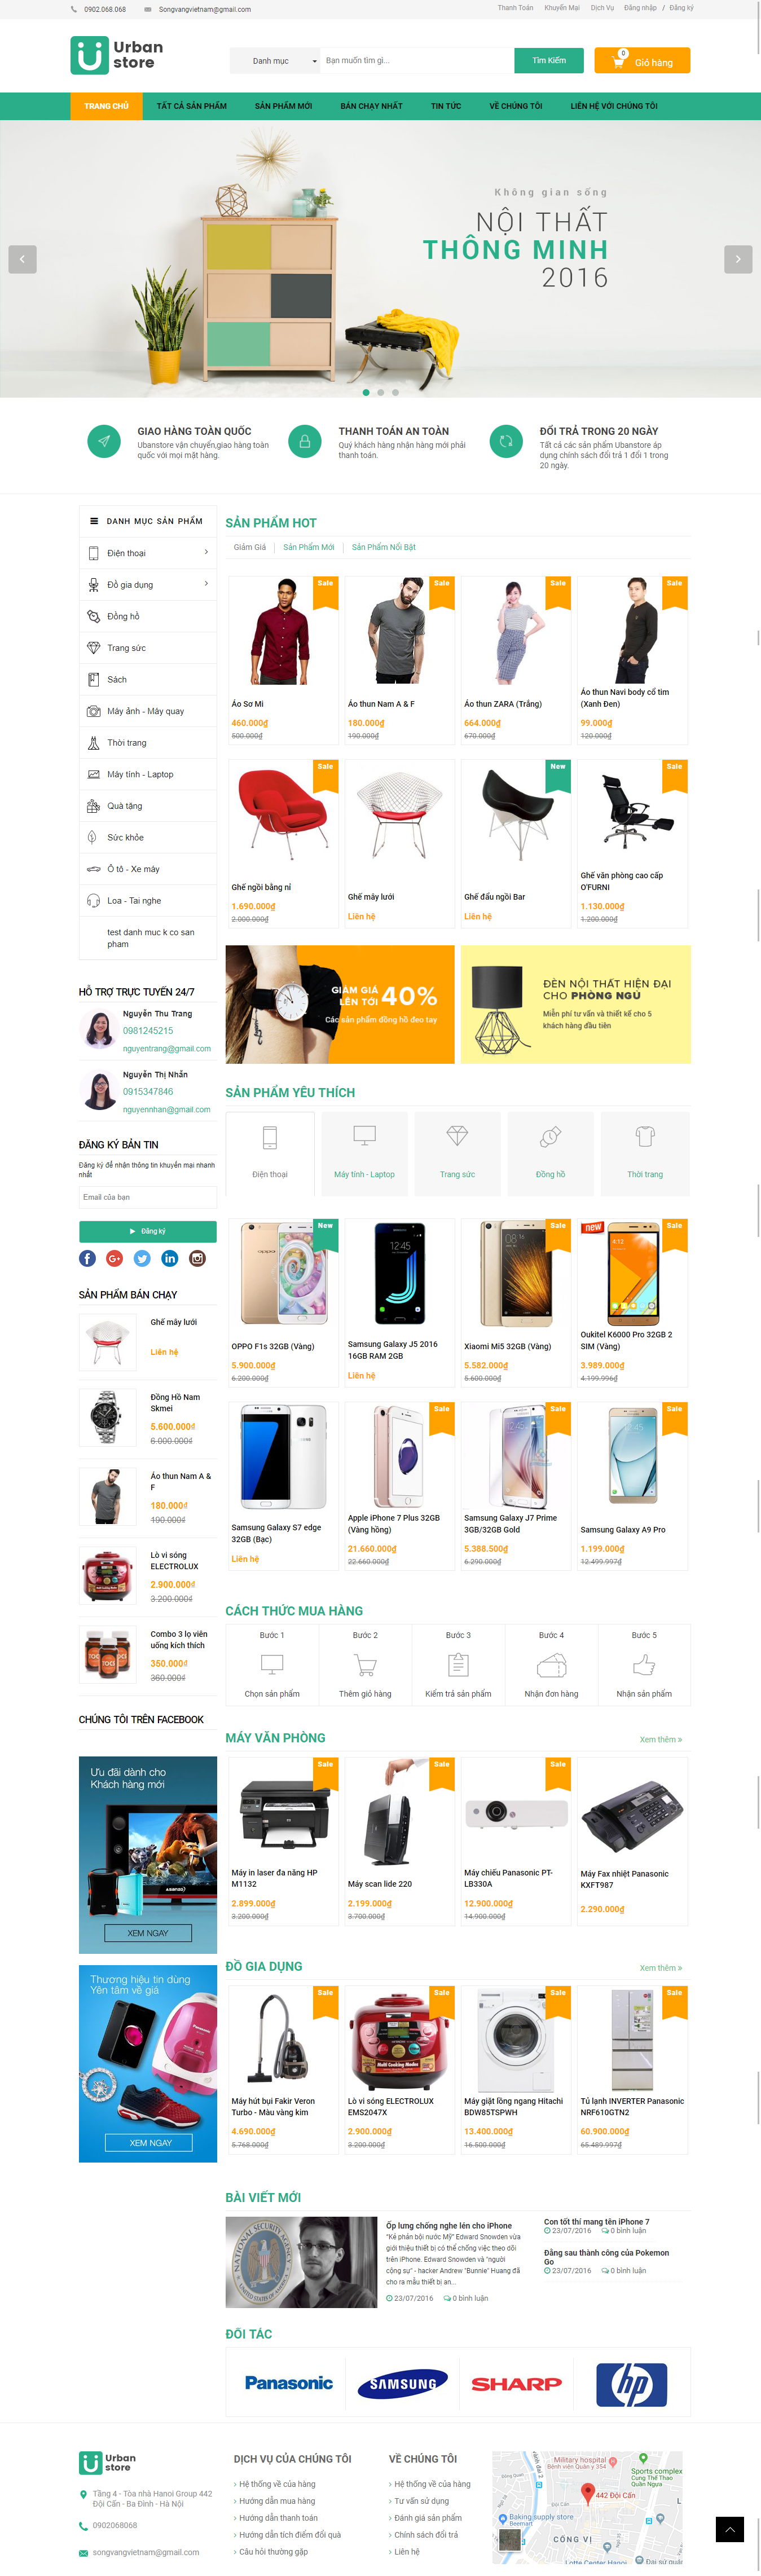Select the third carousel indicator dot
This screenshot has height=2576, width=761.
[395, 392]
